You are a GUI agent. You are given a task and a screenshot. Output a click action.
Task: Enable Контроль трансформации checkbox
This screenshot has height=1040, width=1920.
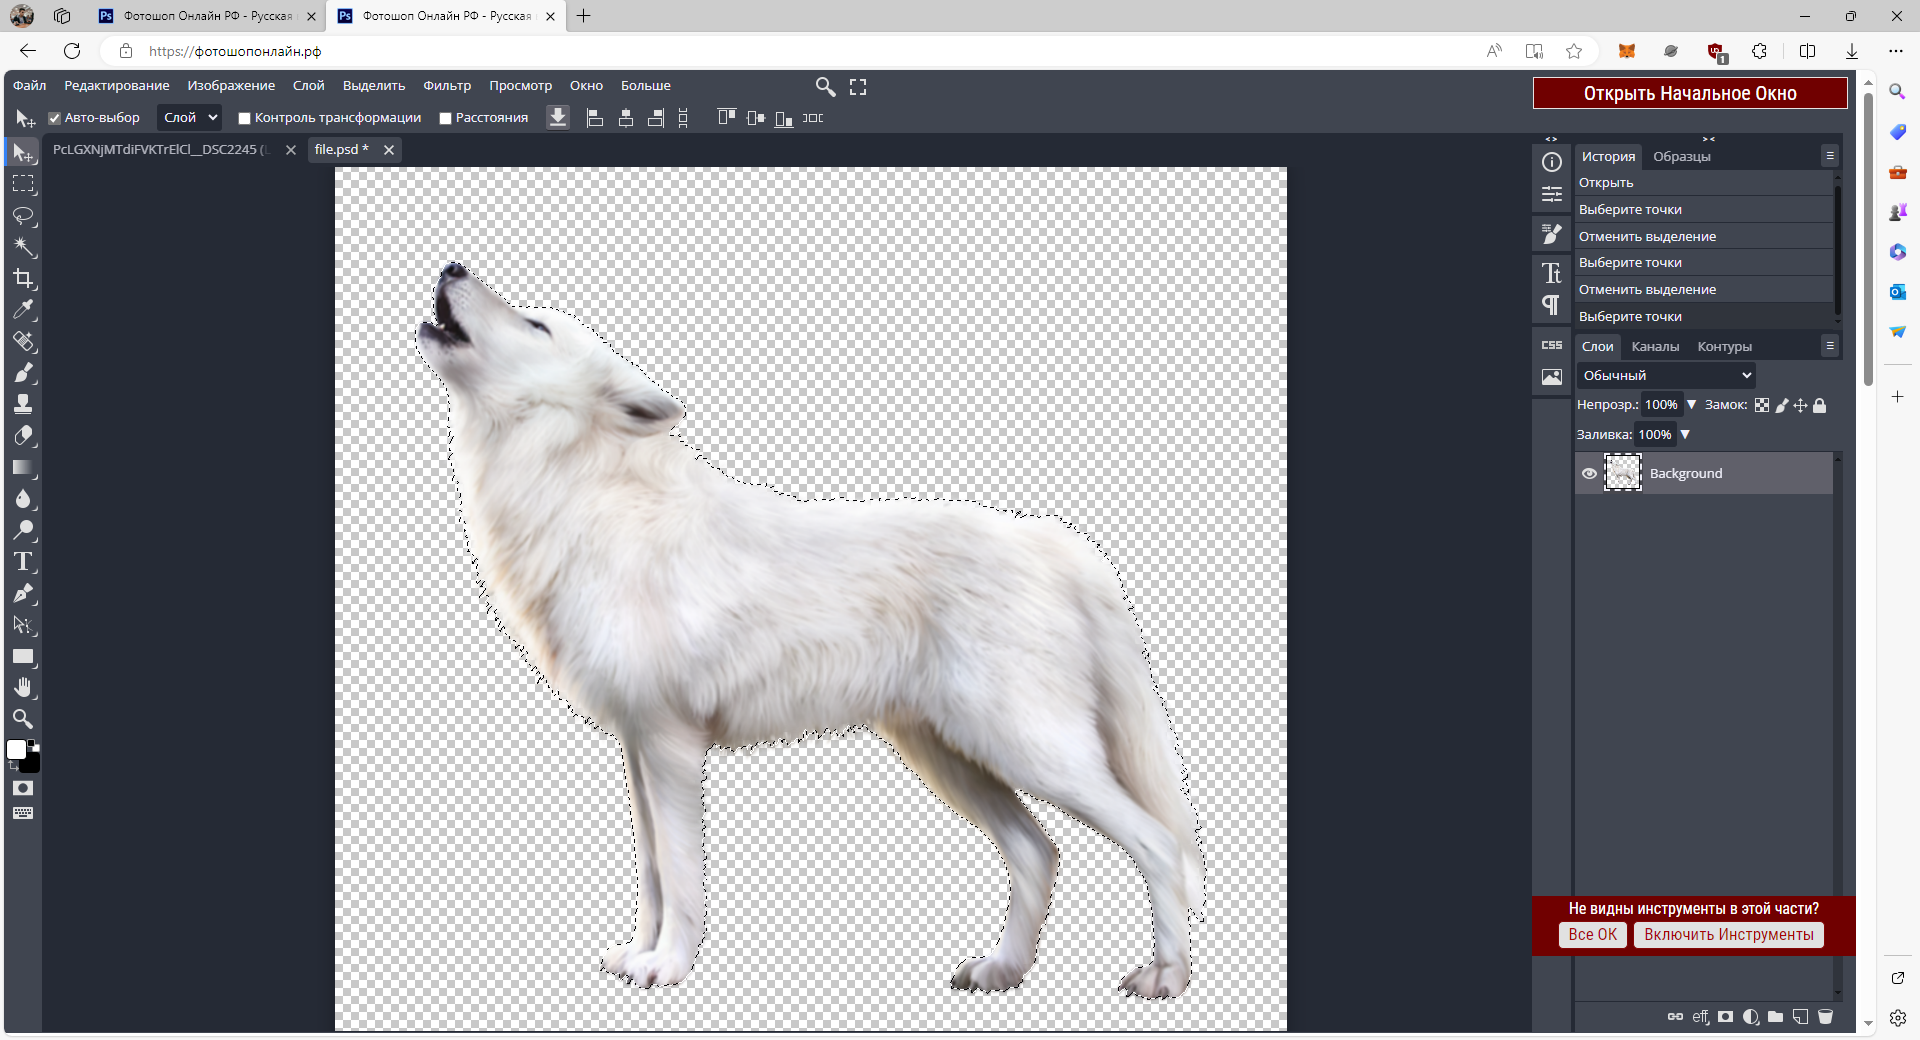[244, 118]
